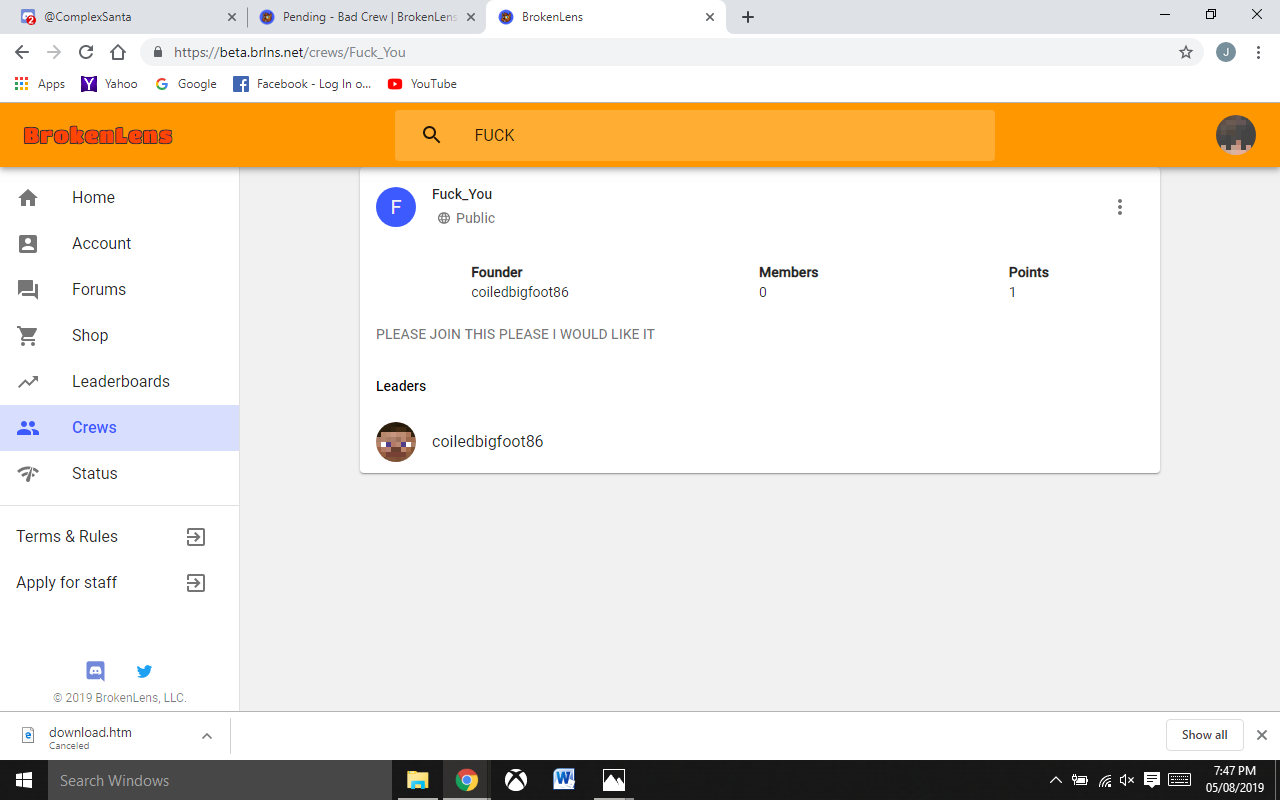Open the crew three-dot options menu
The height and width of the screenshot is (800, 1280).
pos(1120,207)
